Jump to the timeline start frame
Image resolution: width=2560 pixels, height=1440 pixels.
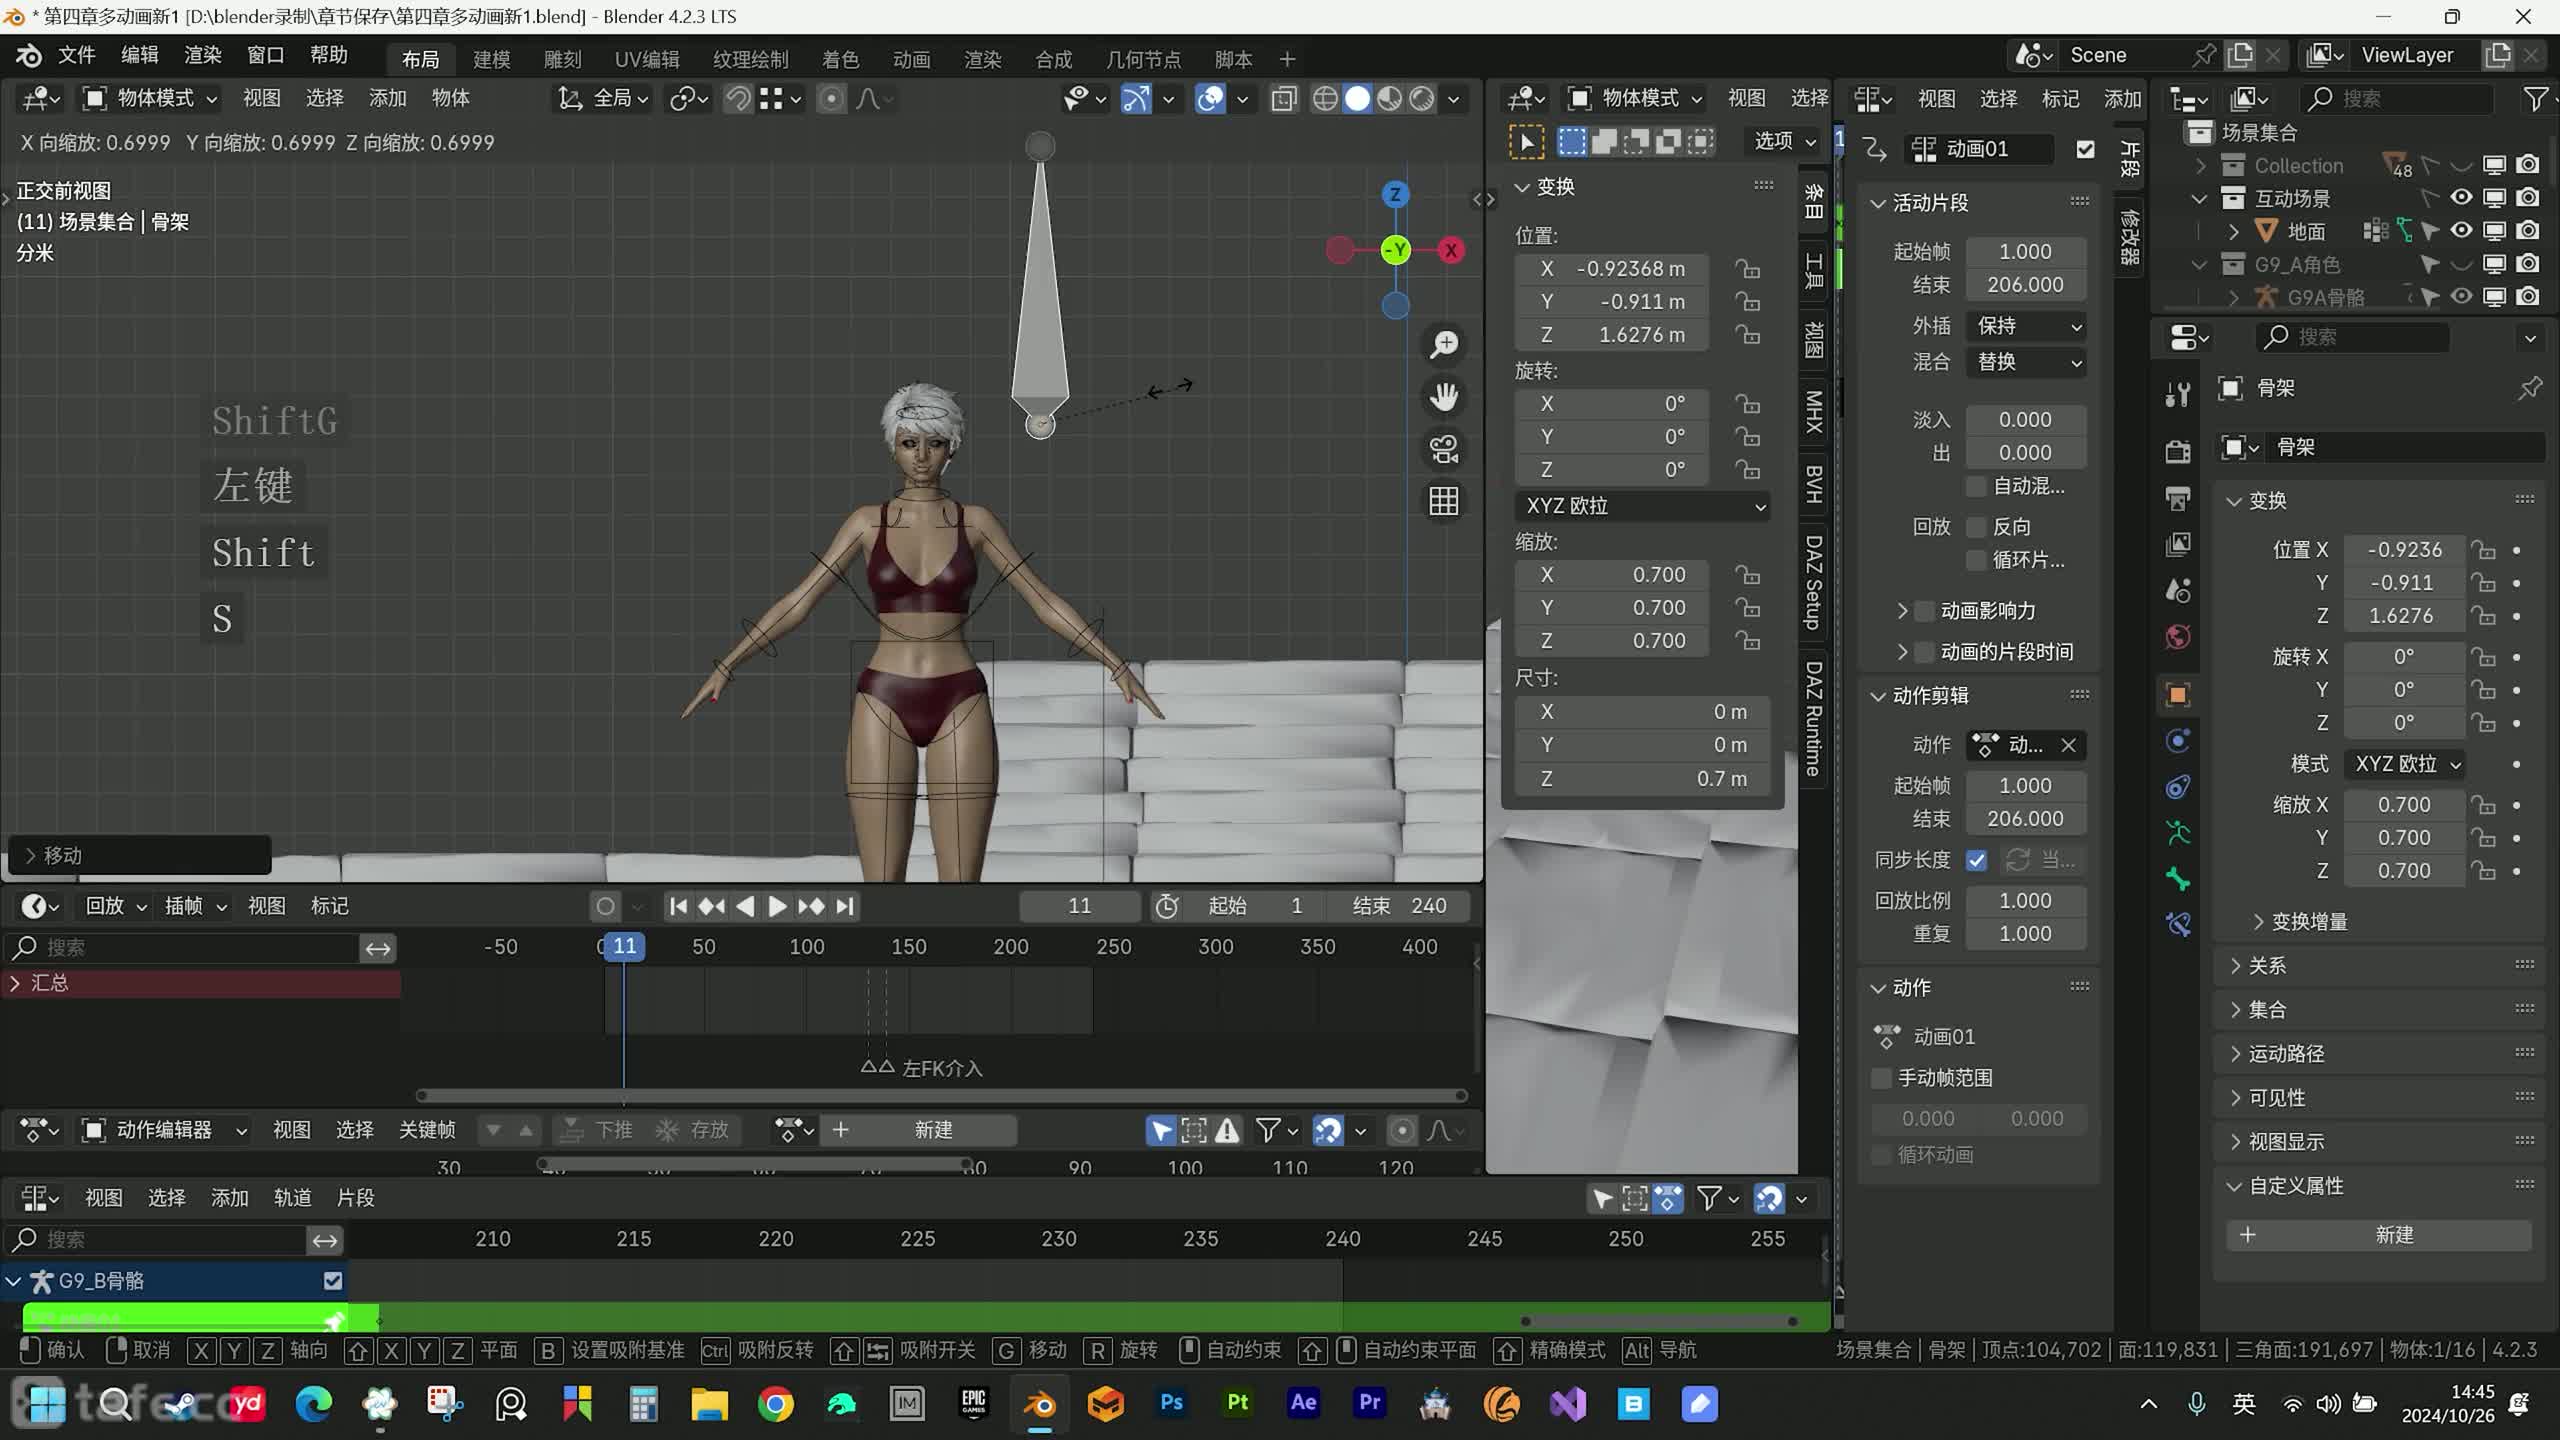pos(678,906)
